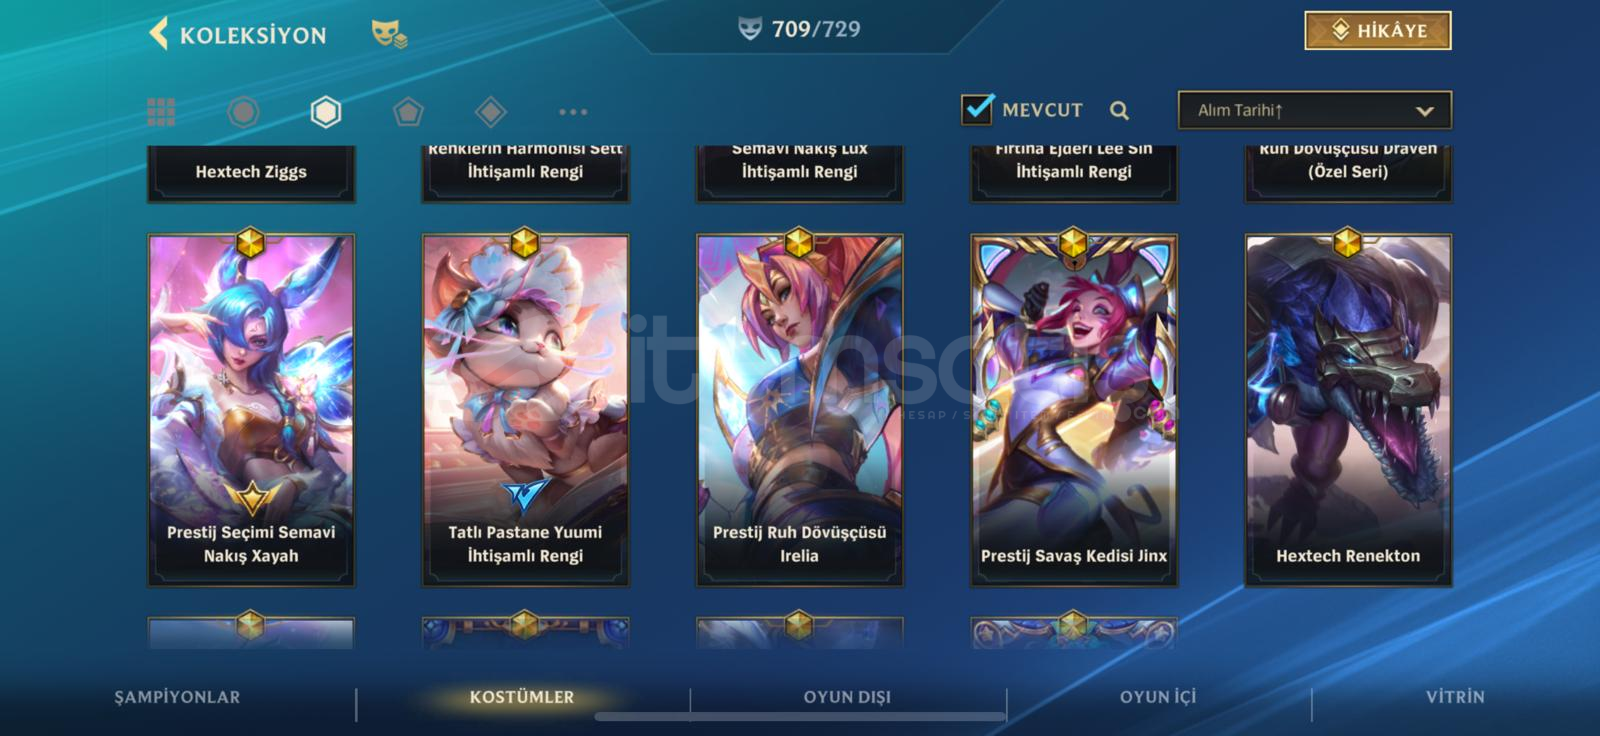
Task: Go back using the Koleksiyon arrow
Action: [x=158, y=33]
